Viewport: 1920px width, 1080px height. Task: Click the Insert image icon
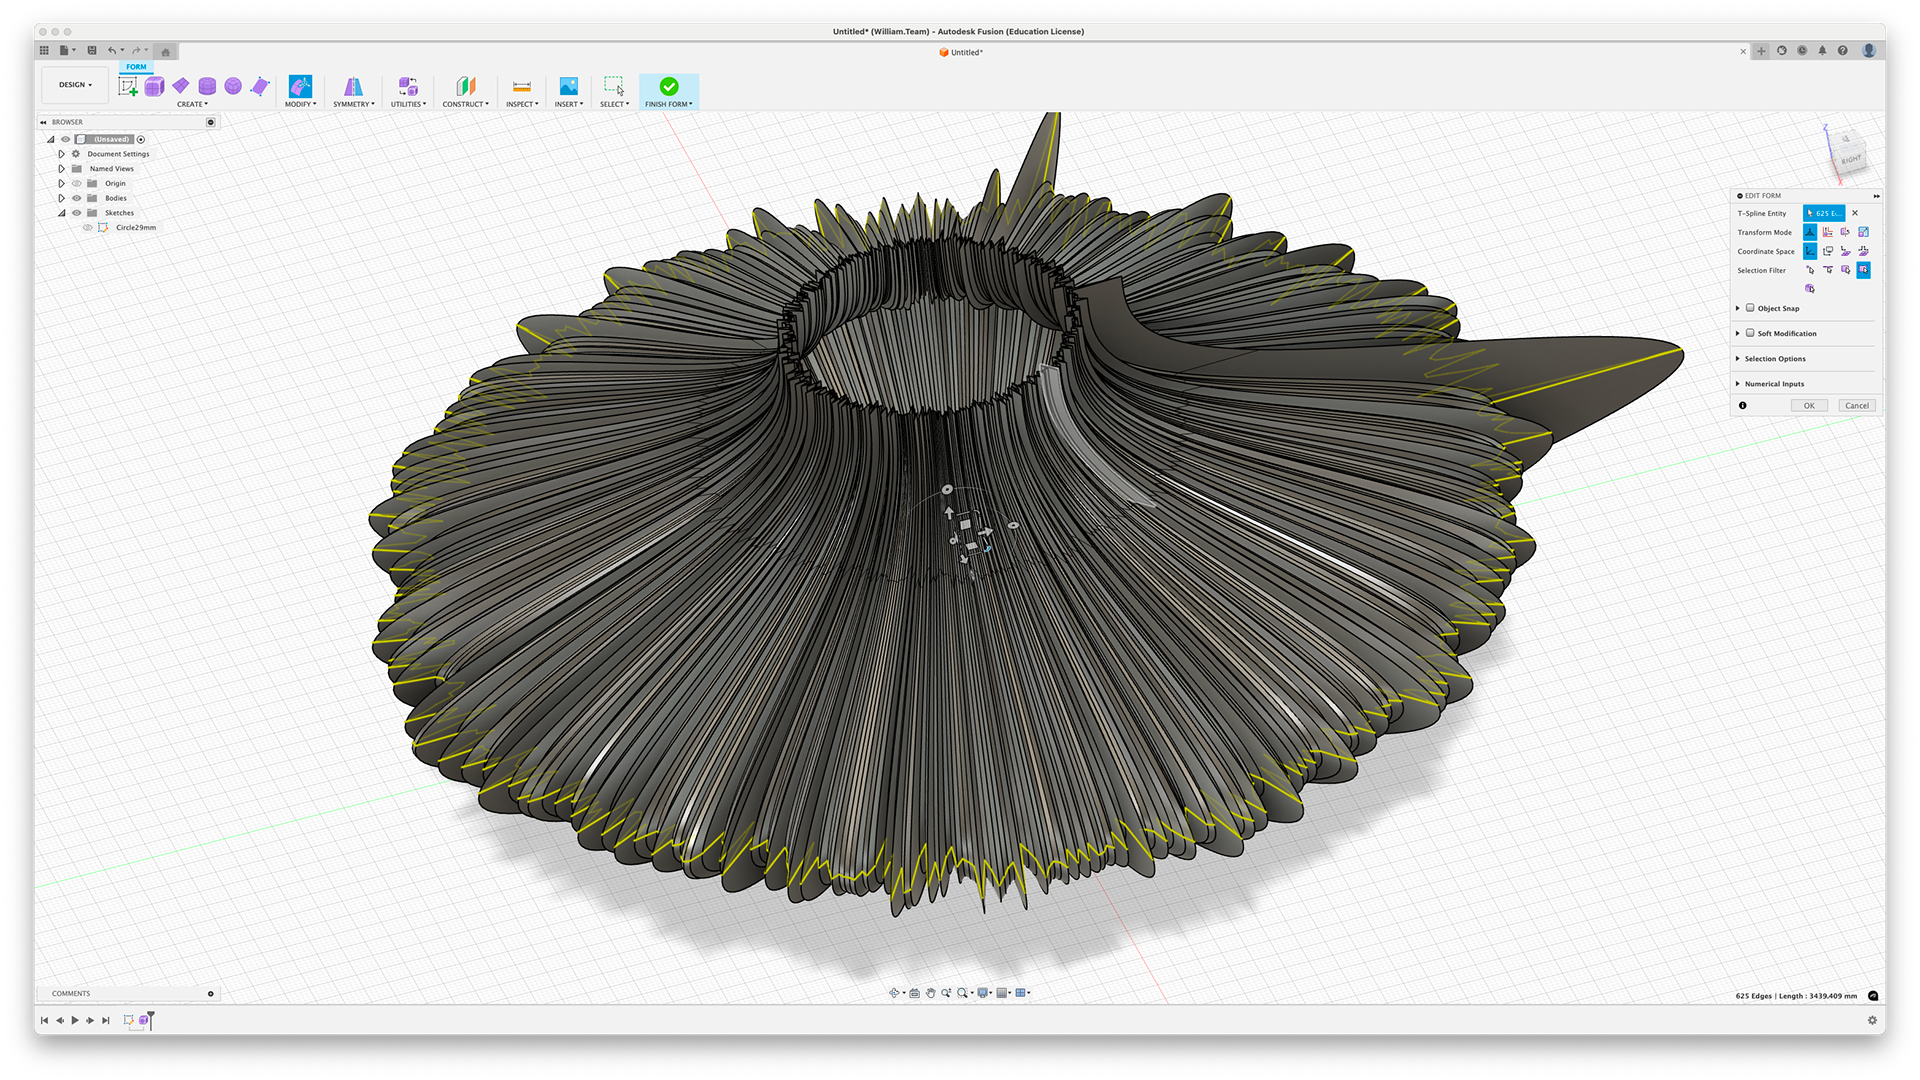569,87
